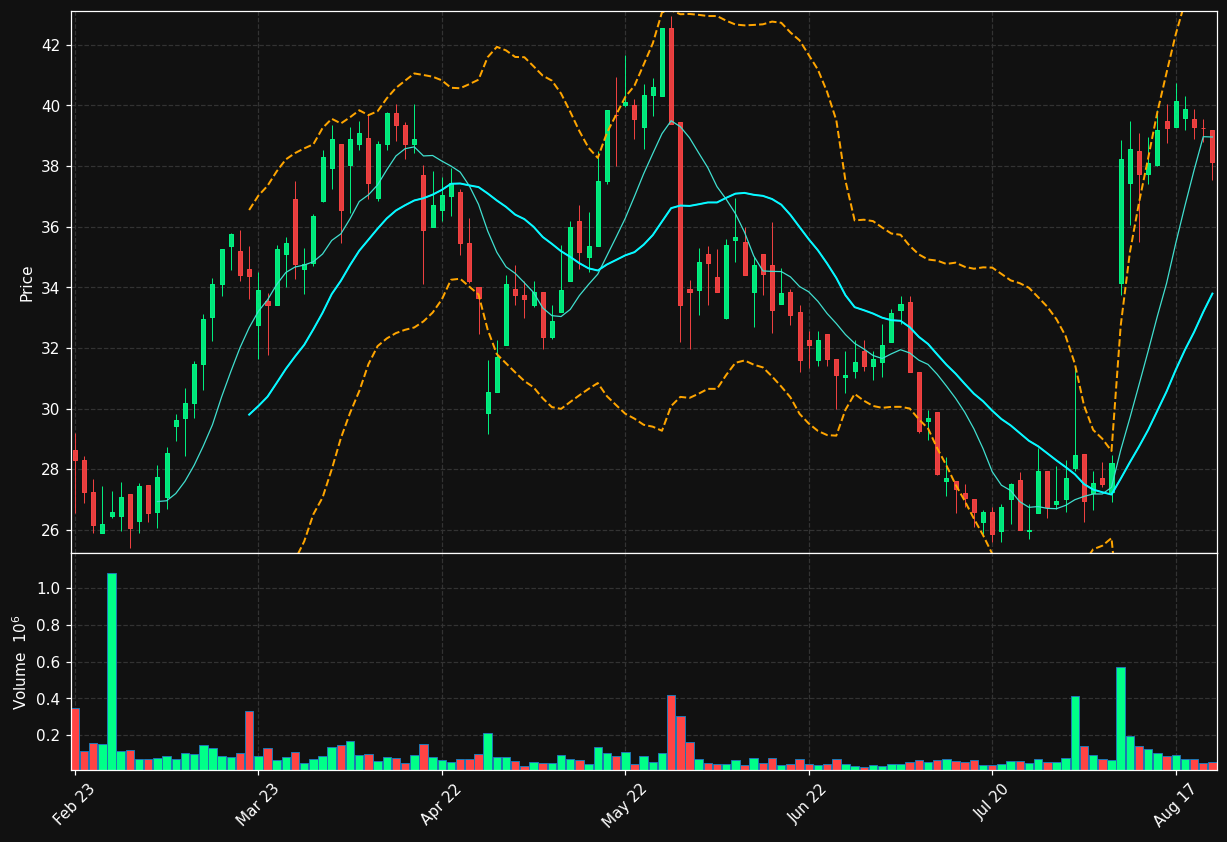1227x842 pixels.
Task: Click the Price axis title
Action: click(x=27, y=283)
